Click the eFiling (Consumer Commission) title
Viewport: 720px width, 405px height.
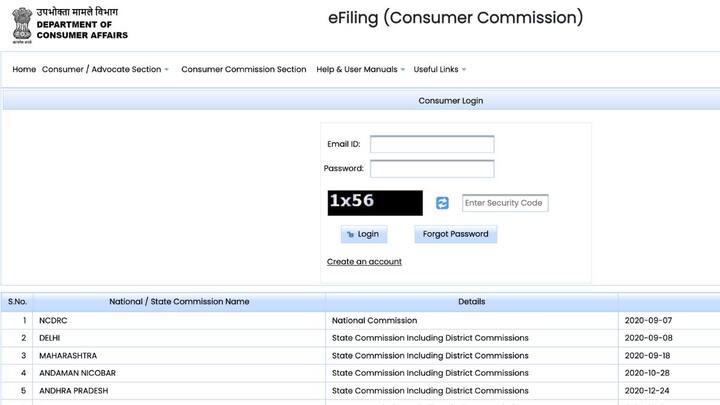tap(455, 18)
